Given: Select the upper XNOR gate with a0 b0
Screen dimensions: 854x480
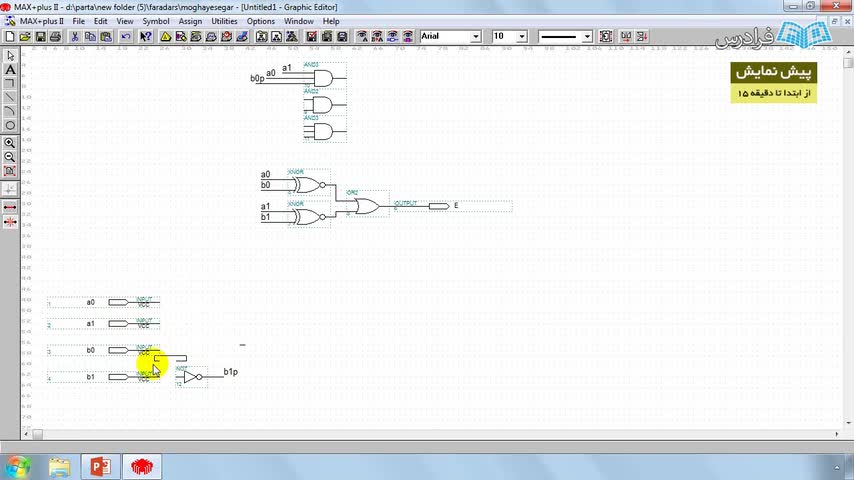Looking at the screenshot, I should [309, 185].
